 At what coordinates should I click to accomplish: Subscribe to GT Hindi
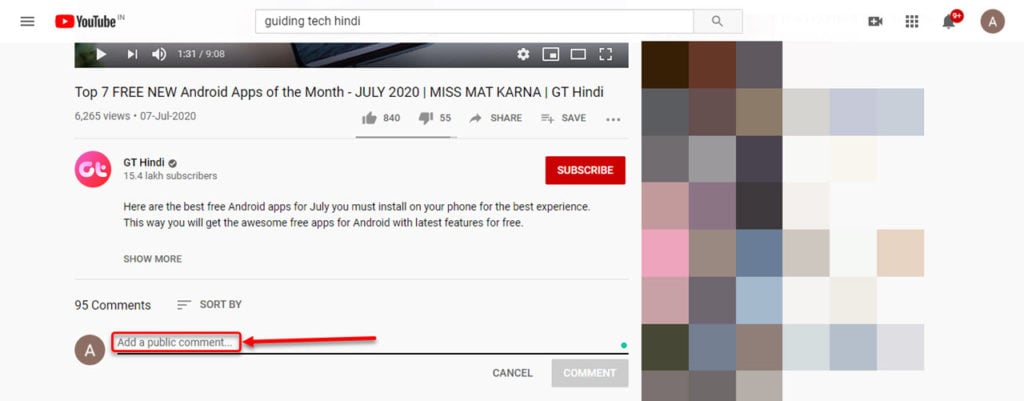point(585,170)
